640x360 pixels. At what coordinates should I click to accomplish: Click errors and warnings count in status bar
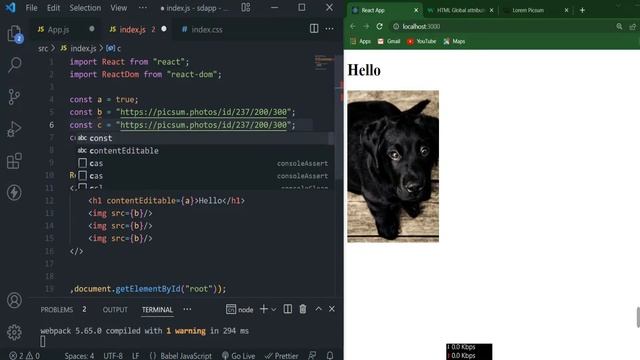pos(24,356)
